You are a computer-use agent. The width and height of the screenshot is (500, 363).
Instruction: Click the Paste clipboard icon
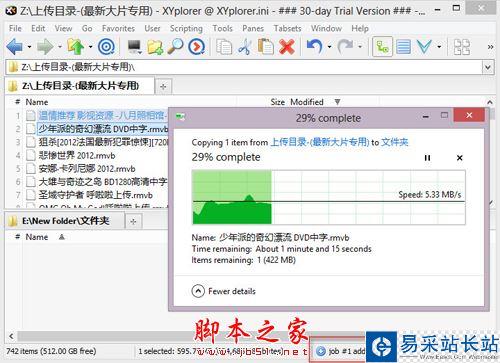[266, 47]
